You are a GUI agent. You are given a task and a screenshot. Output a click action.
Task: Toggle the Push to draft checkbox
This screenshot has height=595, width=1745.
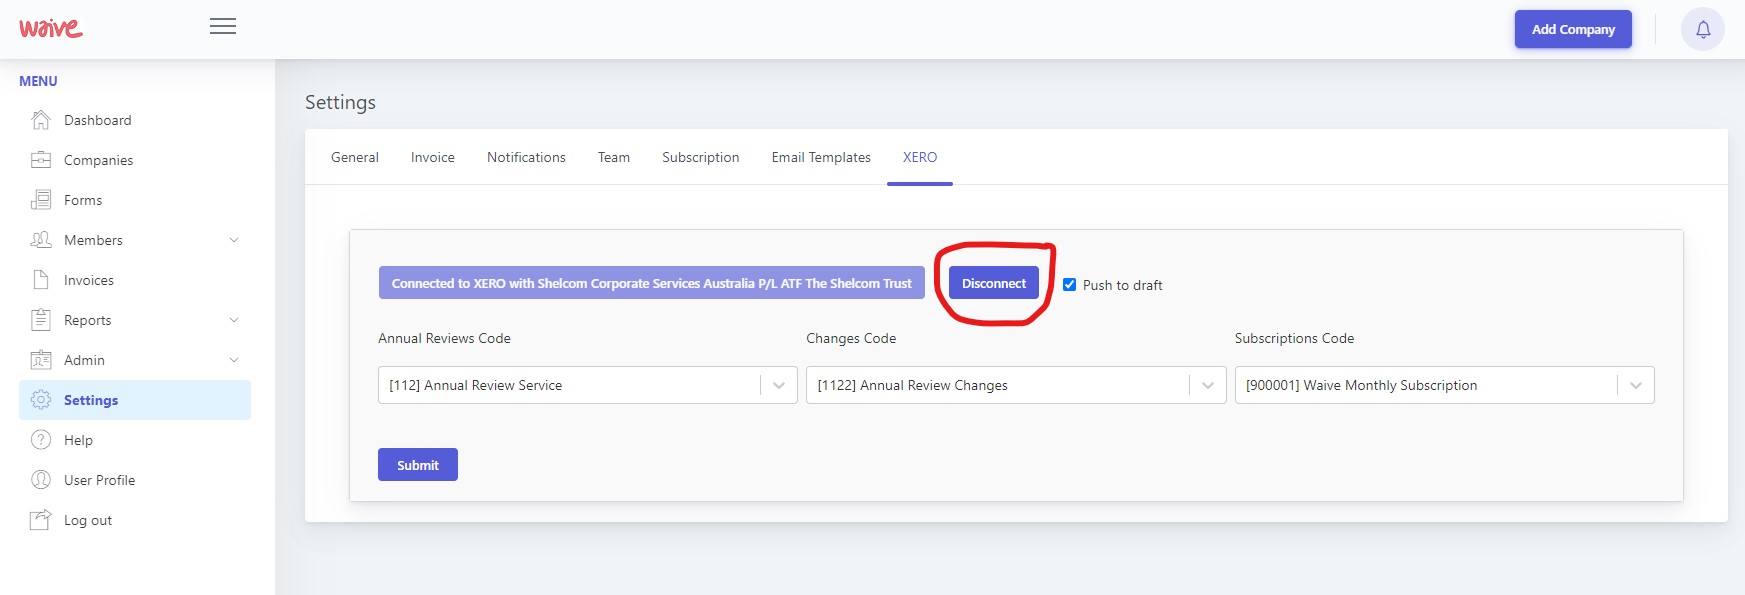tap(1069, 285)
